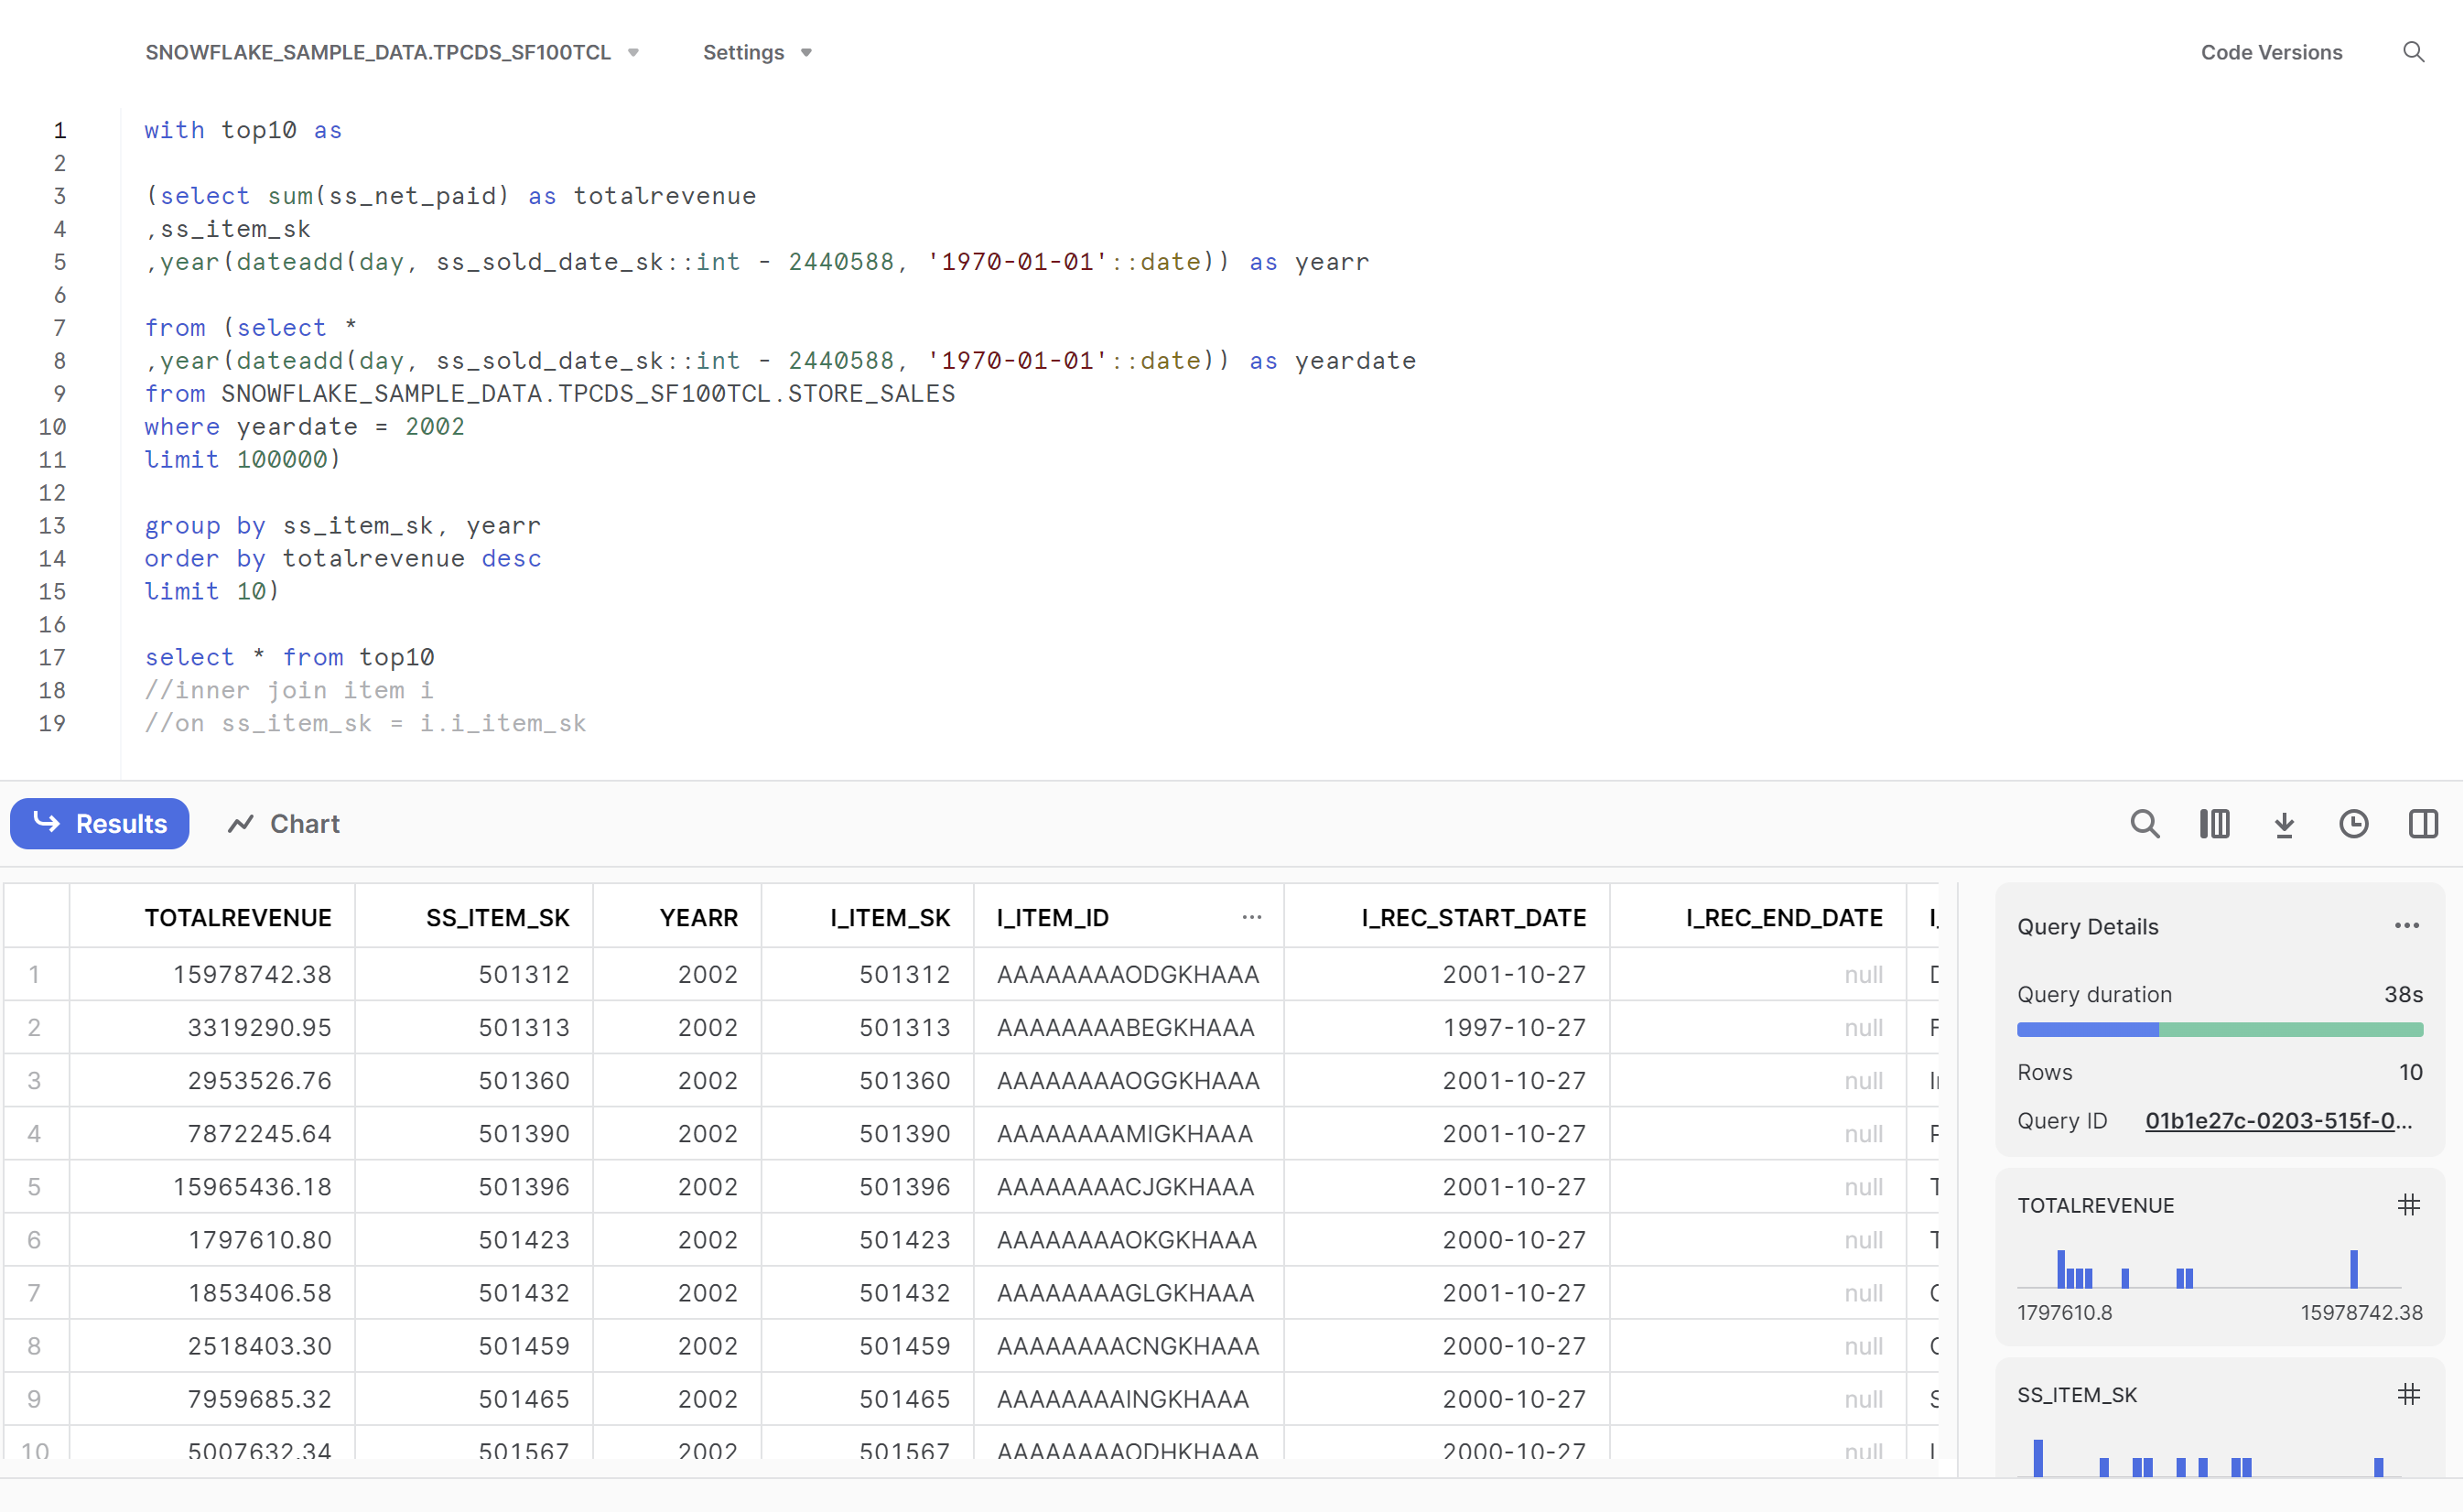Click line number 12 in the gutter

[x=52, y=493]
